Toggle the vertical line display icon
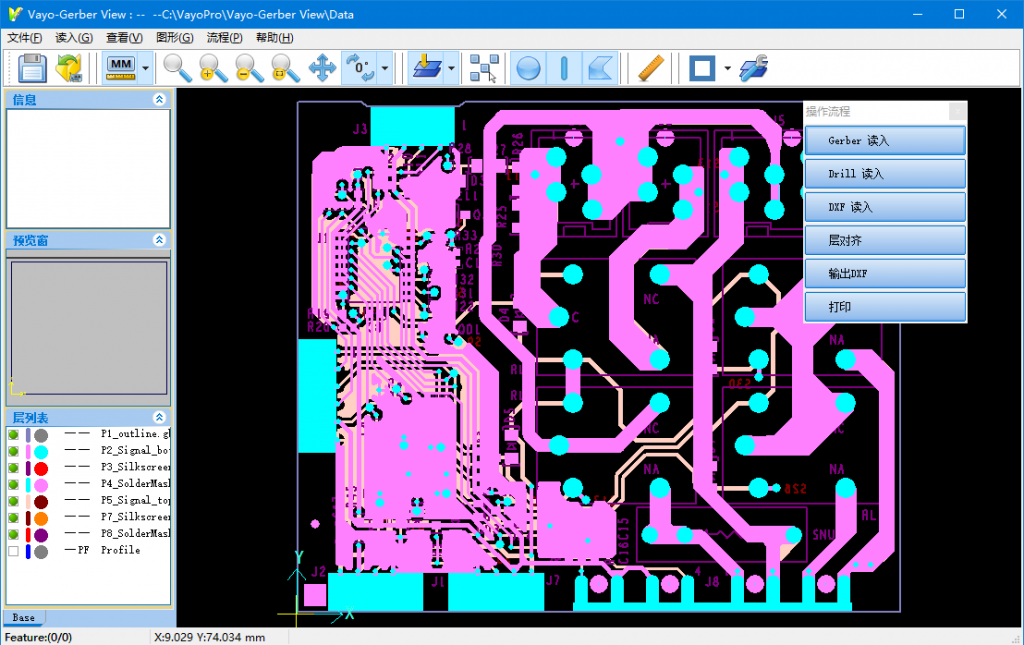This screenshot has height=645, width=1024. (x=564, y=68)
